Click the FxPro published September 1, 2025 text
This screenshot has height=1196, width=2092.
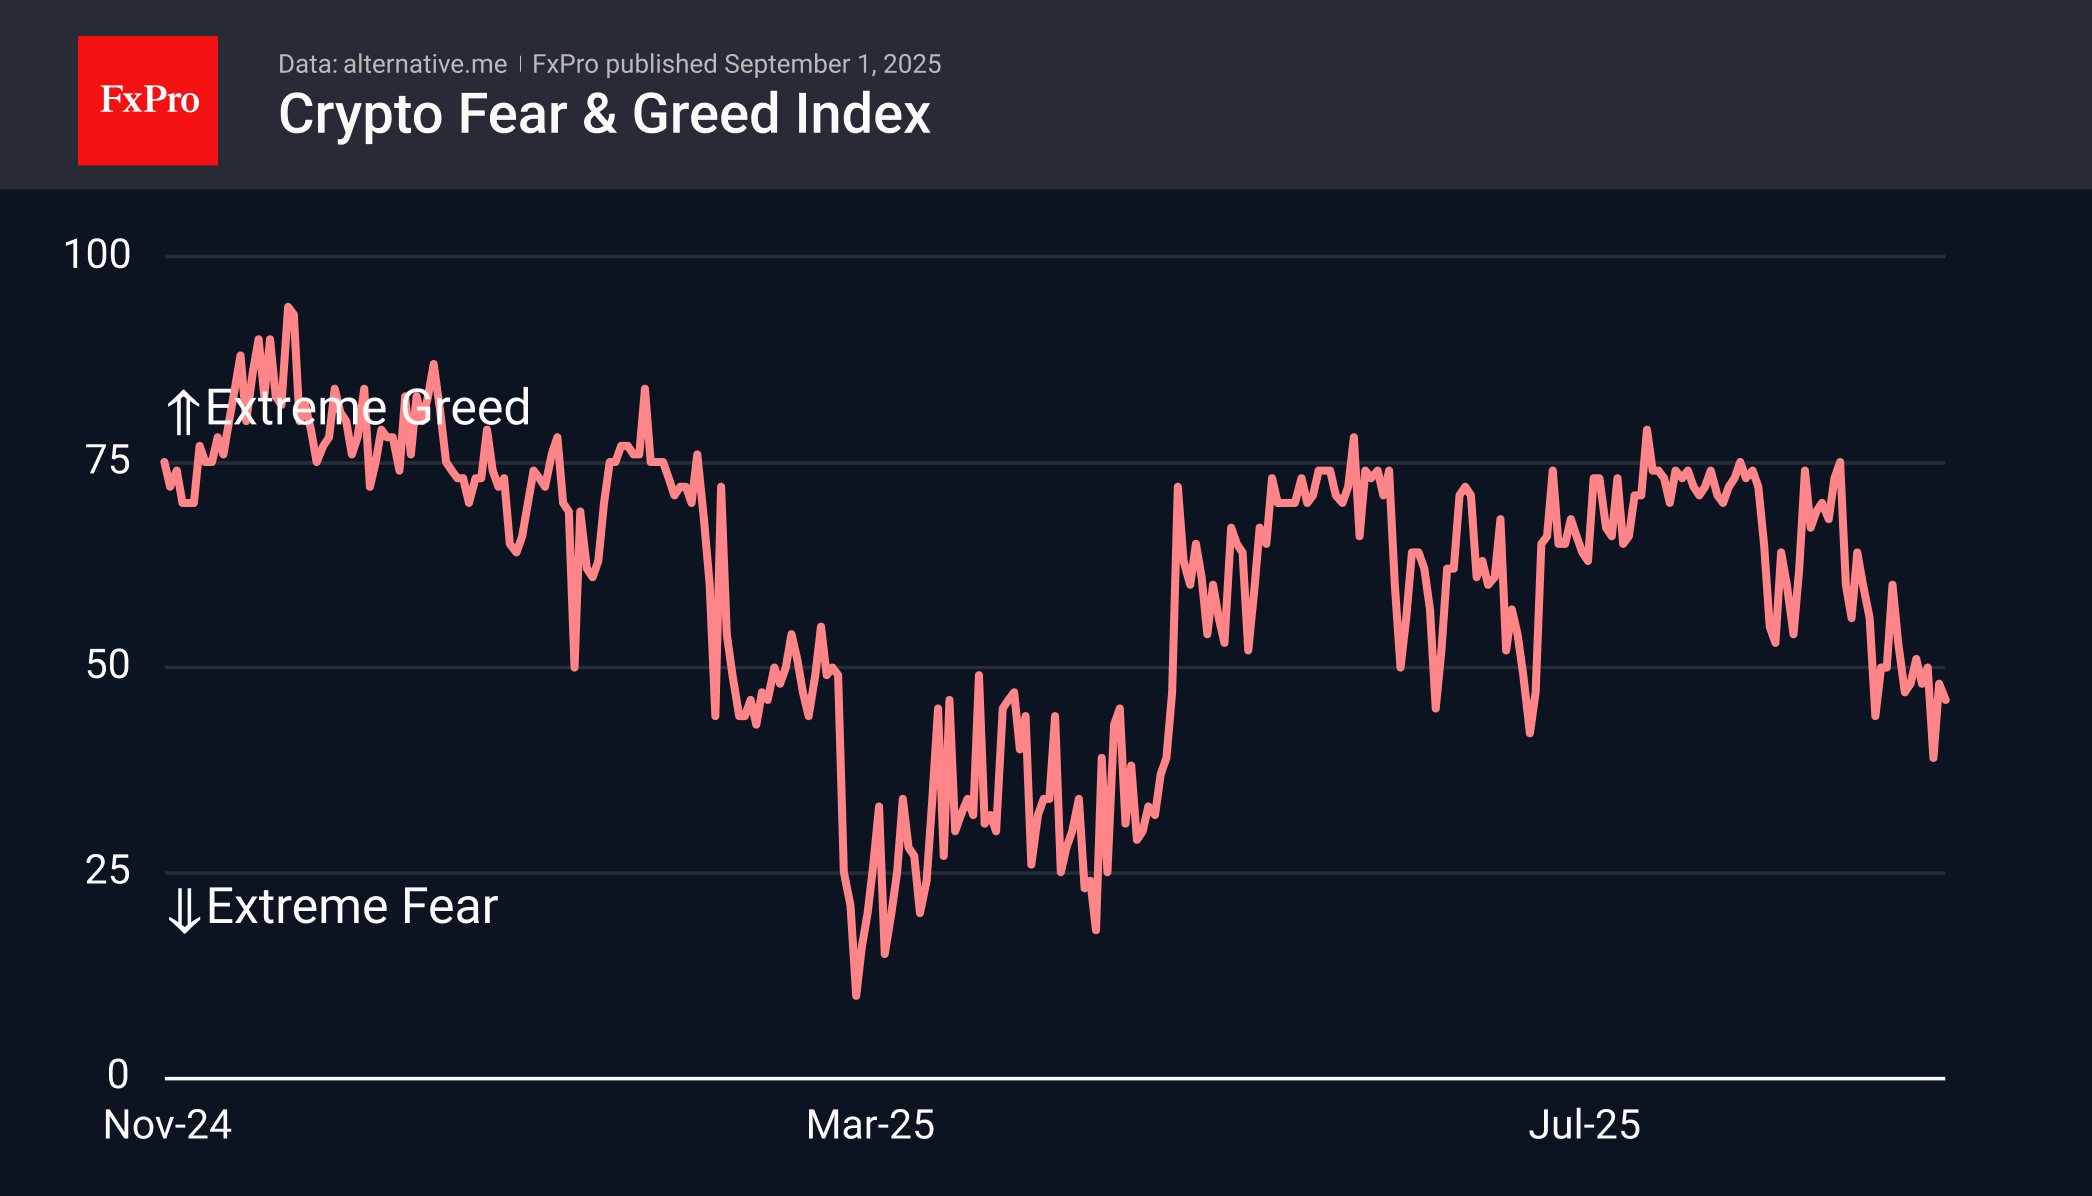point(736,64)
